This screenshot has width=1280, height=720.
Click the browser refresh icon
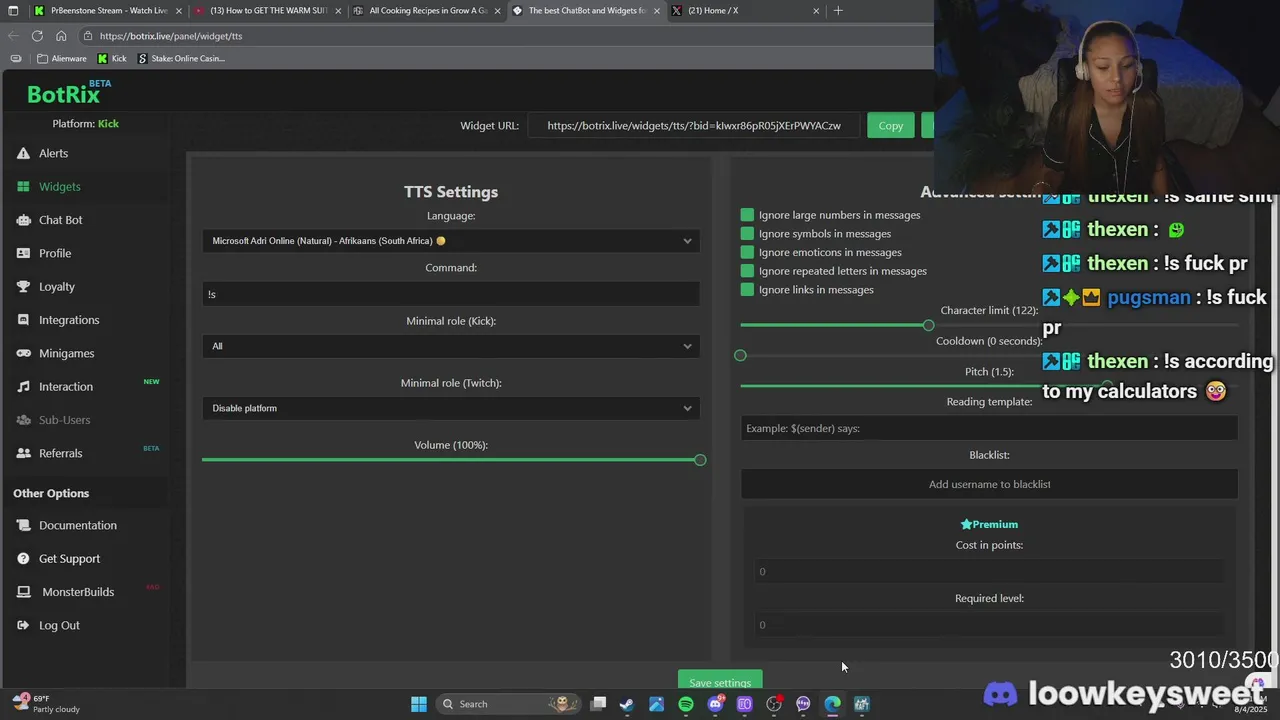tap(37, 36)
